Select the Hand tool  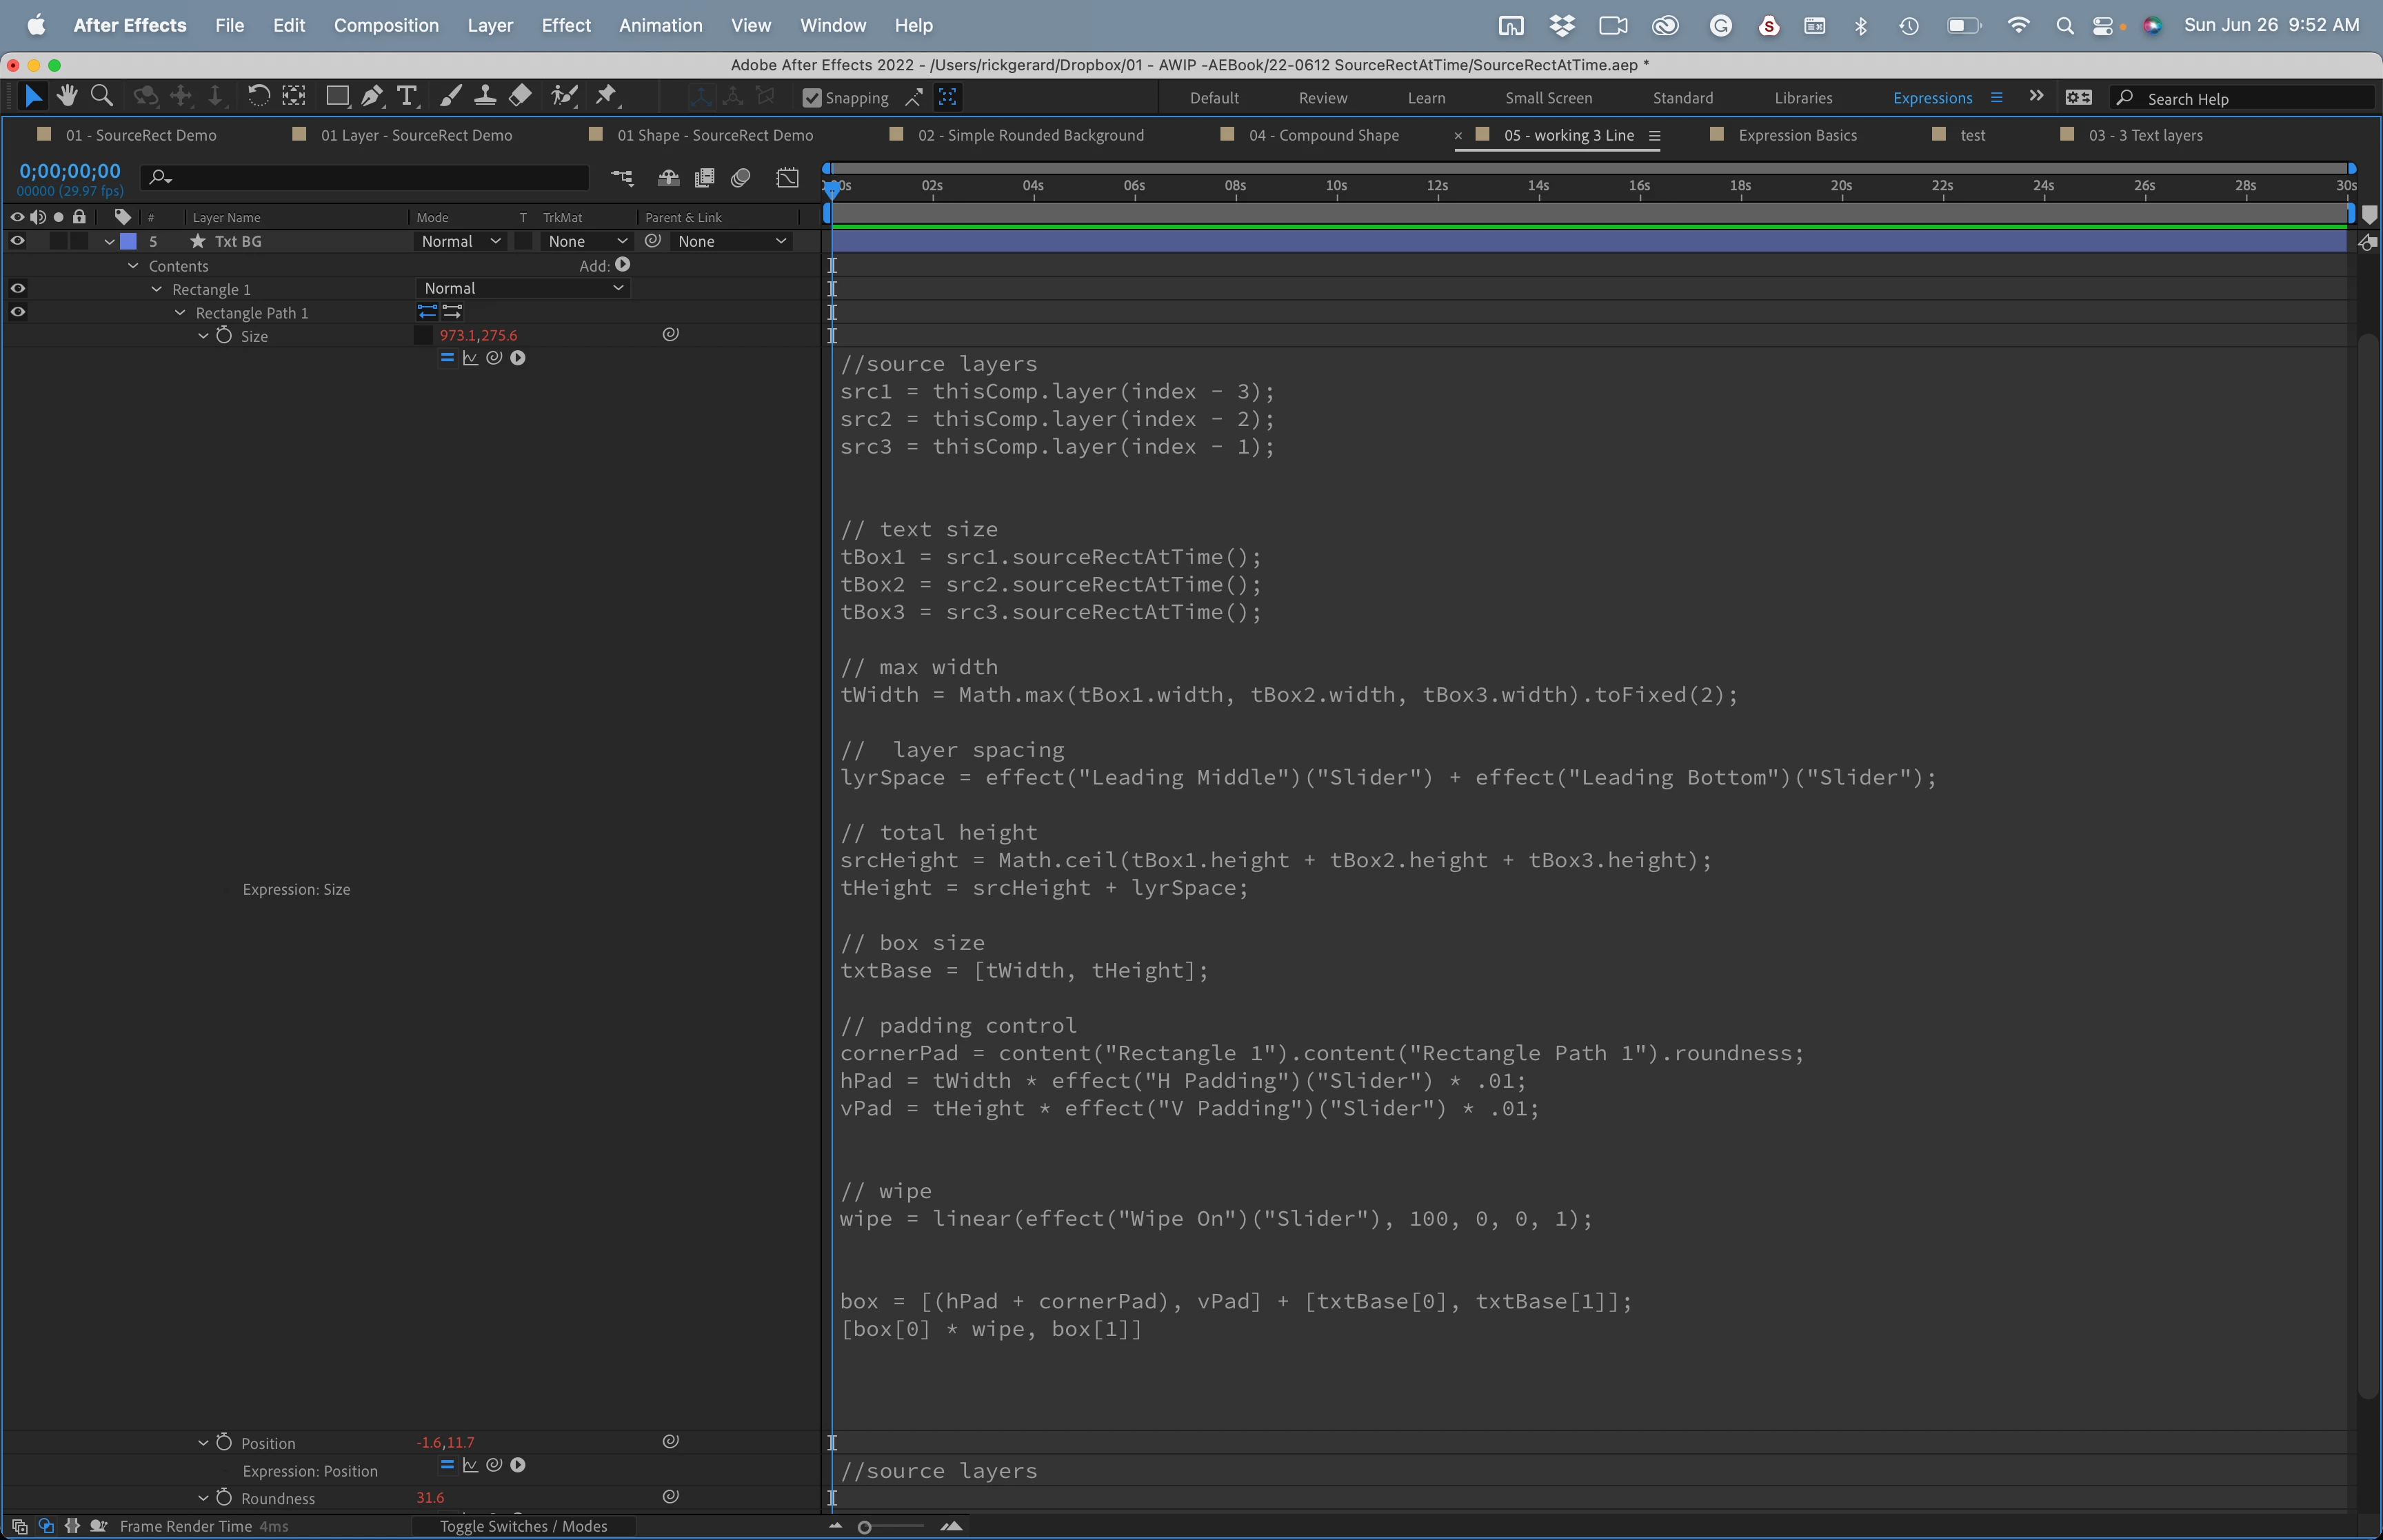(x=67, y=96)
